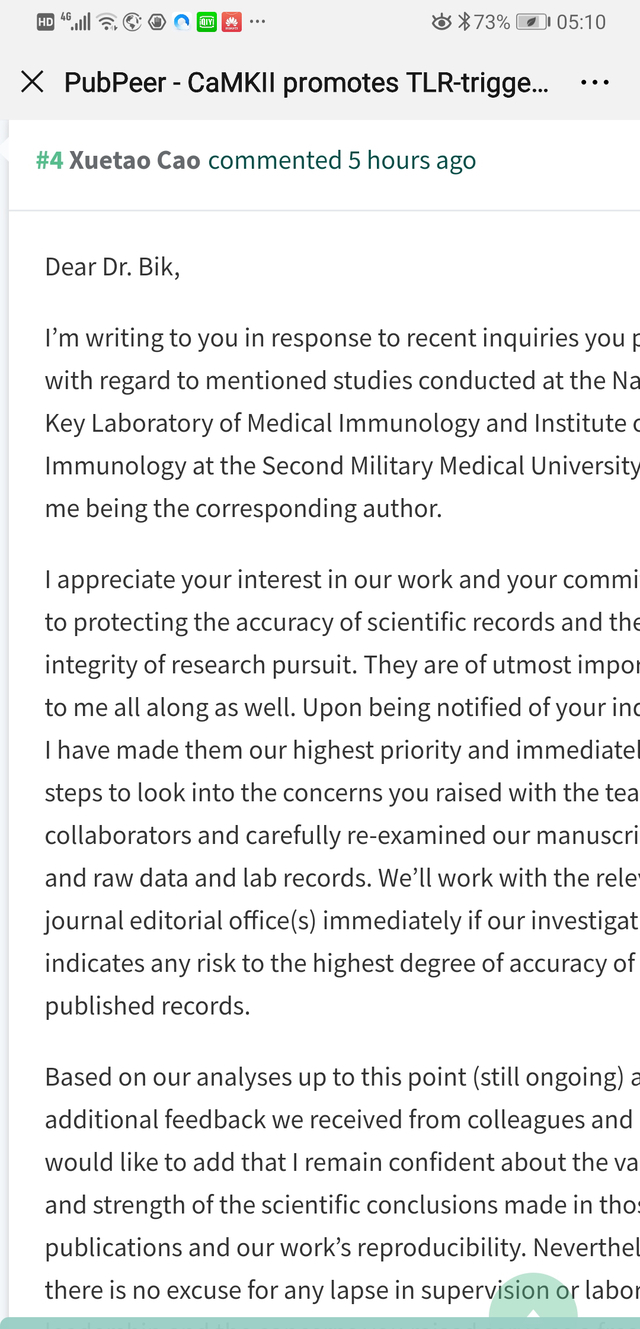The height and width of the screenshot is (1329, 640).
Task: Tap the 'commented 5 hours ago' timestamp
Action: point(342,160)
